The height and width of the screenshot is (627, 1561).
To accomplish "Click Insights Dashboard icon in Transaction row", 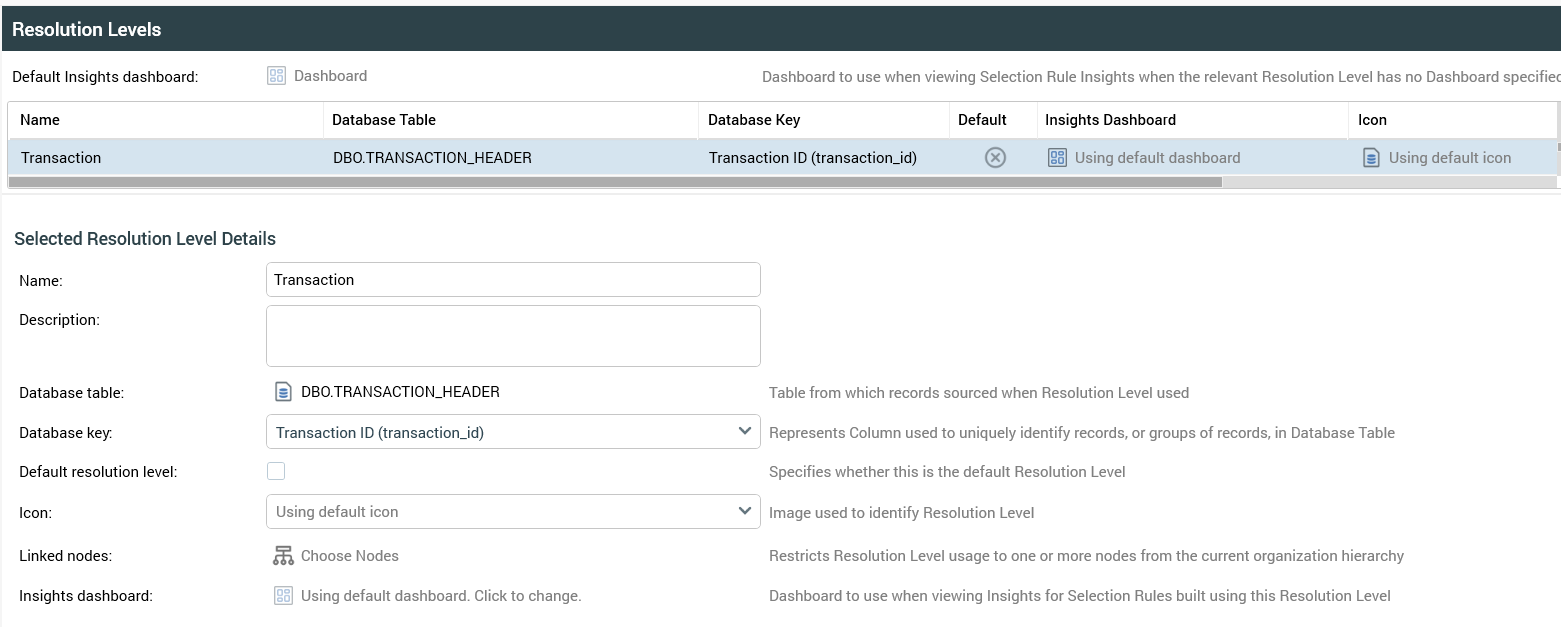I will [1057, 158].
